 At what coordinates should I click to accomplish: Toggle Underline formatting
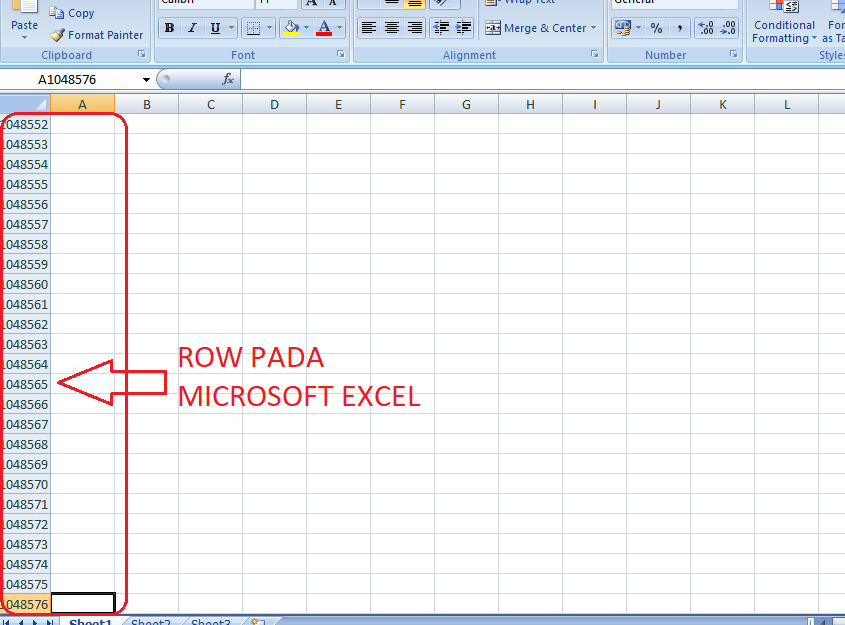click(215, 28)
